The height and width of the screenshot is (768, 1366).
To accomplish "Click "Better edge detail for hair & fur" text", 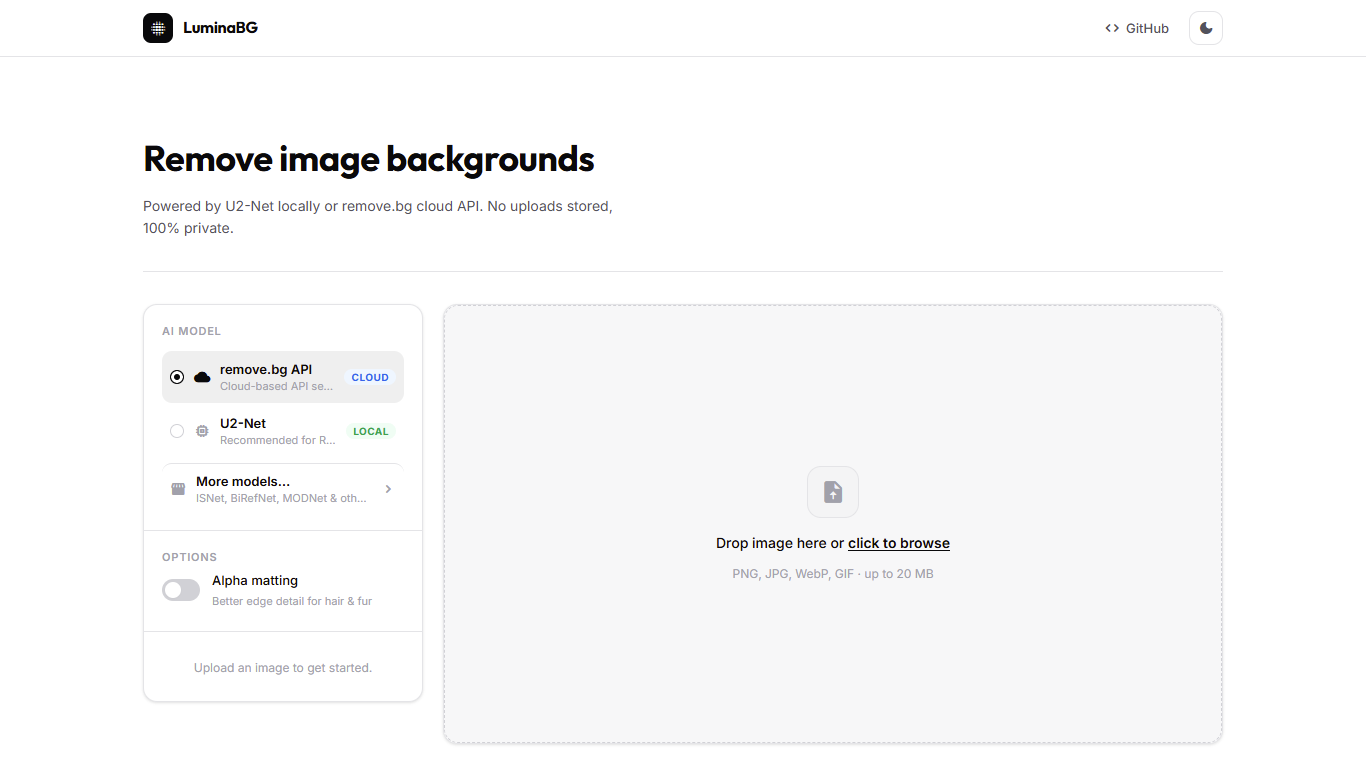I will point(292,601).
